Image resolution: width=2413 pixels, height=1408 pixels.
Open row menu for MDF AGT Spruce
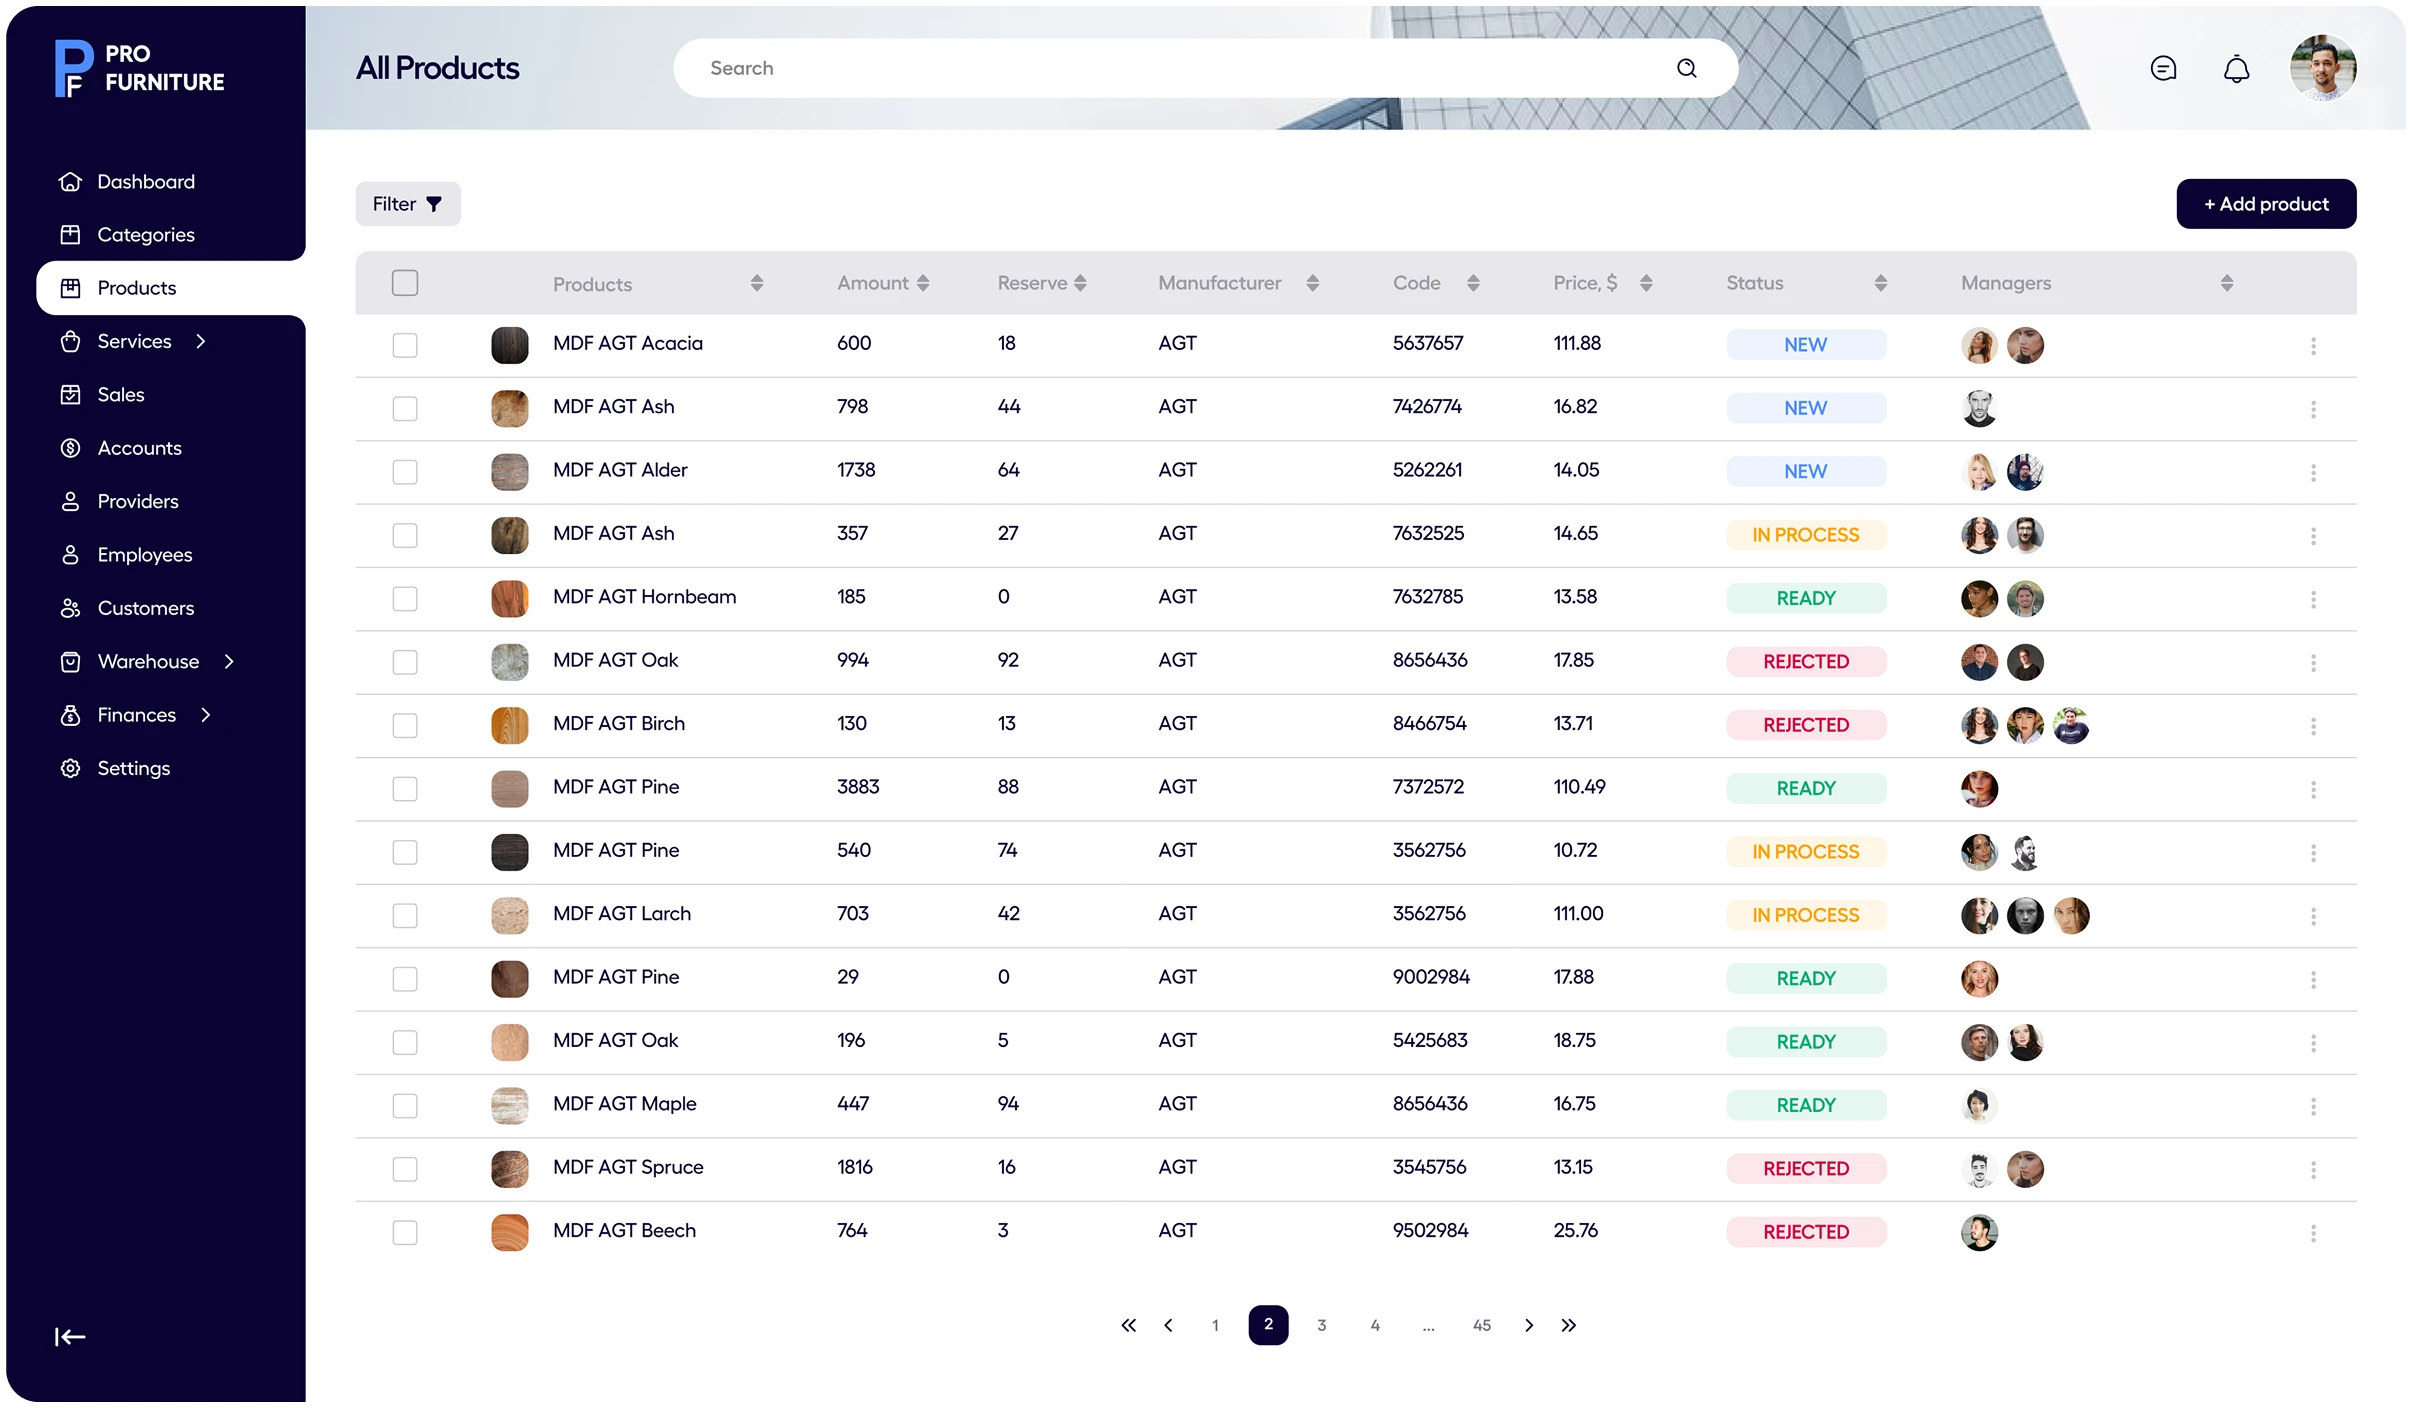[x=2312, y=1169]
